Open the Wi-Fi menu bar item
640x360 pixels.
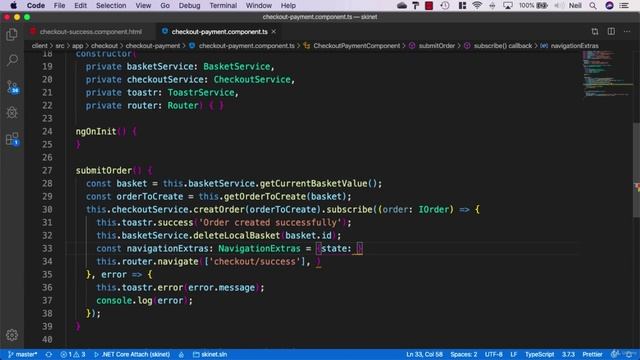[477, 5]
